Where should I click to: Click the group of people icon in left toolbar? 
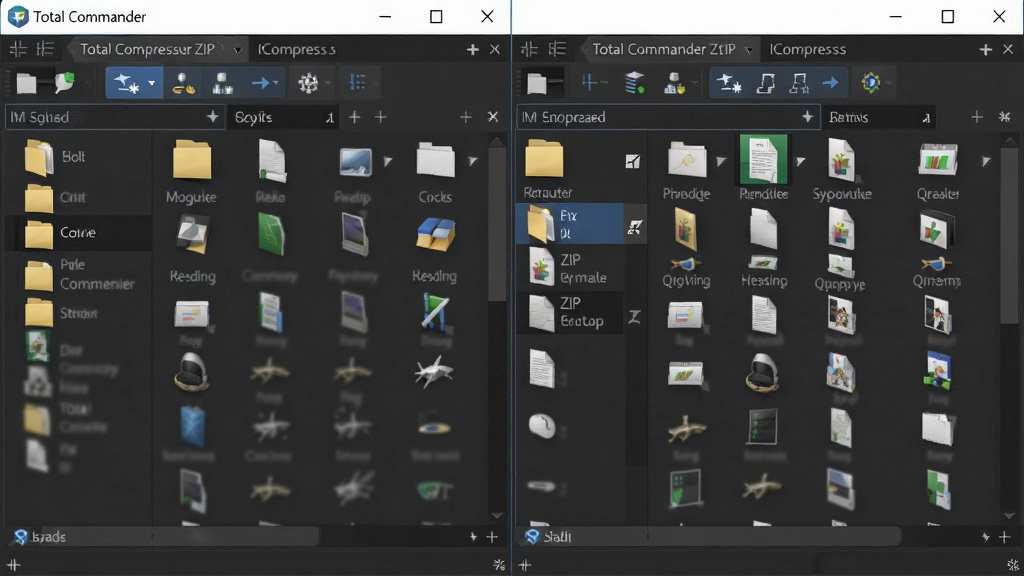[222, 83]
